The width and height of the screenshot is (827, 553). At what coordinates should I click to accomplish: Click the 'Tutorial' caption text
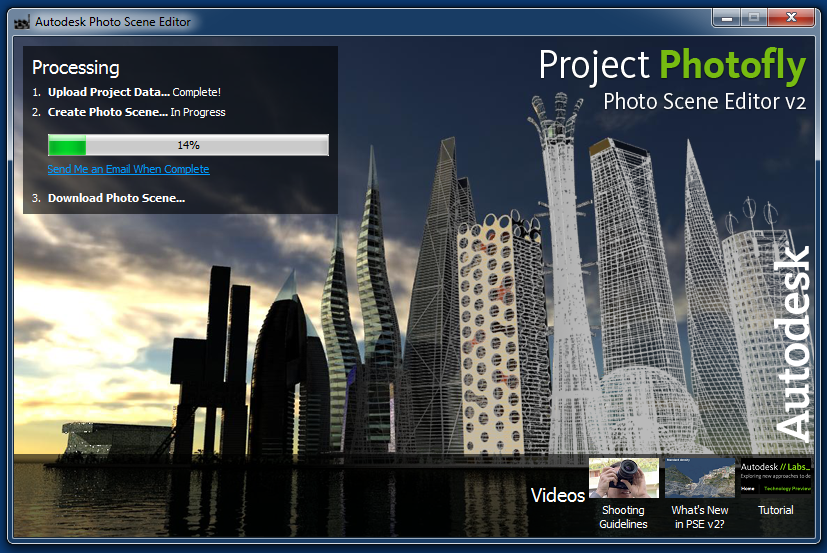(x=775, y=510)
